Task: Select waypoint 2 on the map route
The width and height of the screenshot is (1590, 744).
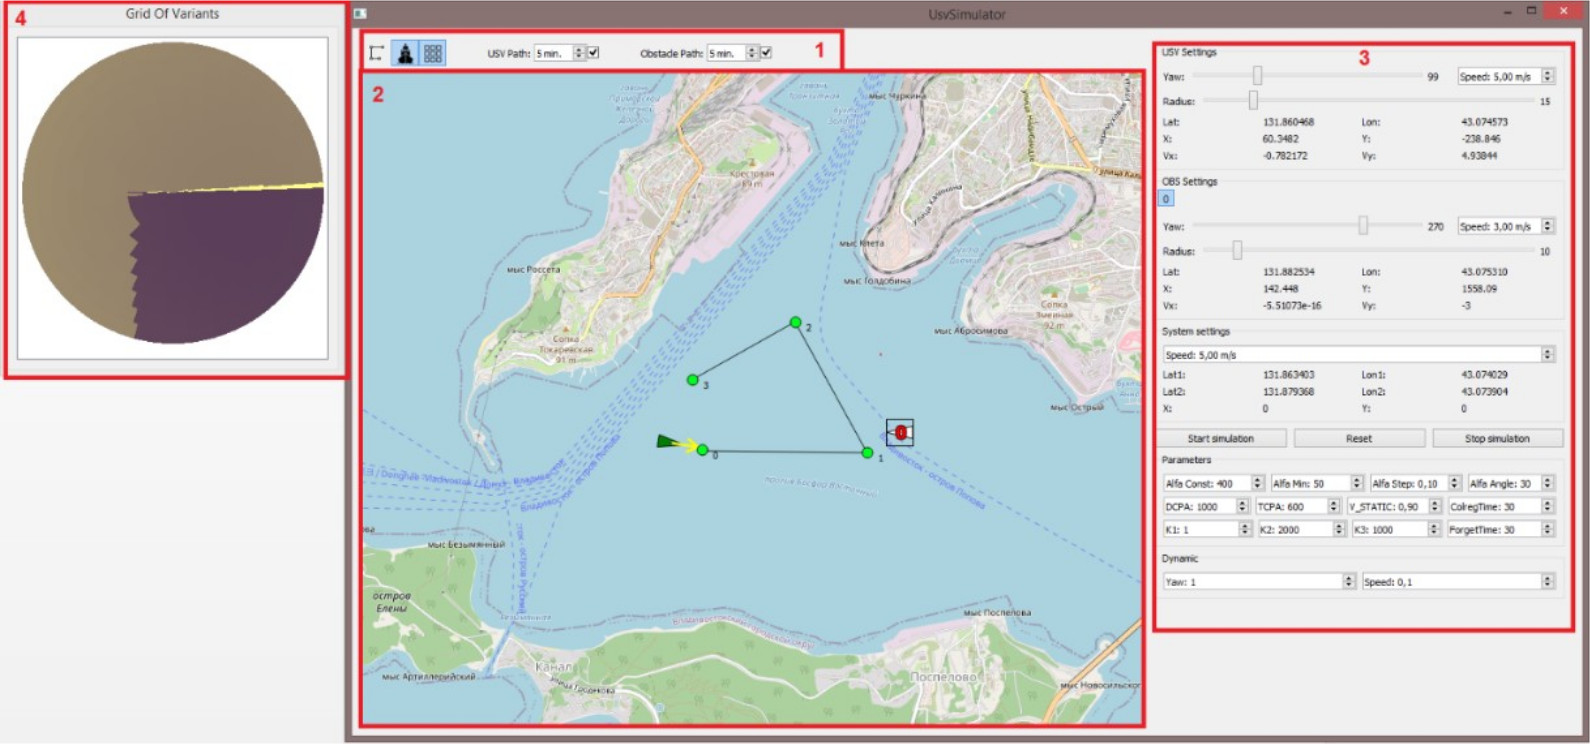Action: (795, 322)
